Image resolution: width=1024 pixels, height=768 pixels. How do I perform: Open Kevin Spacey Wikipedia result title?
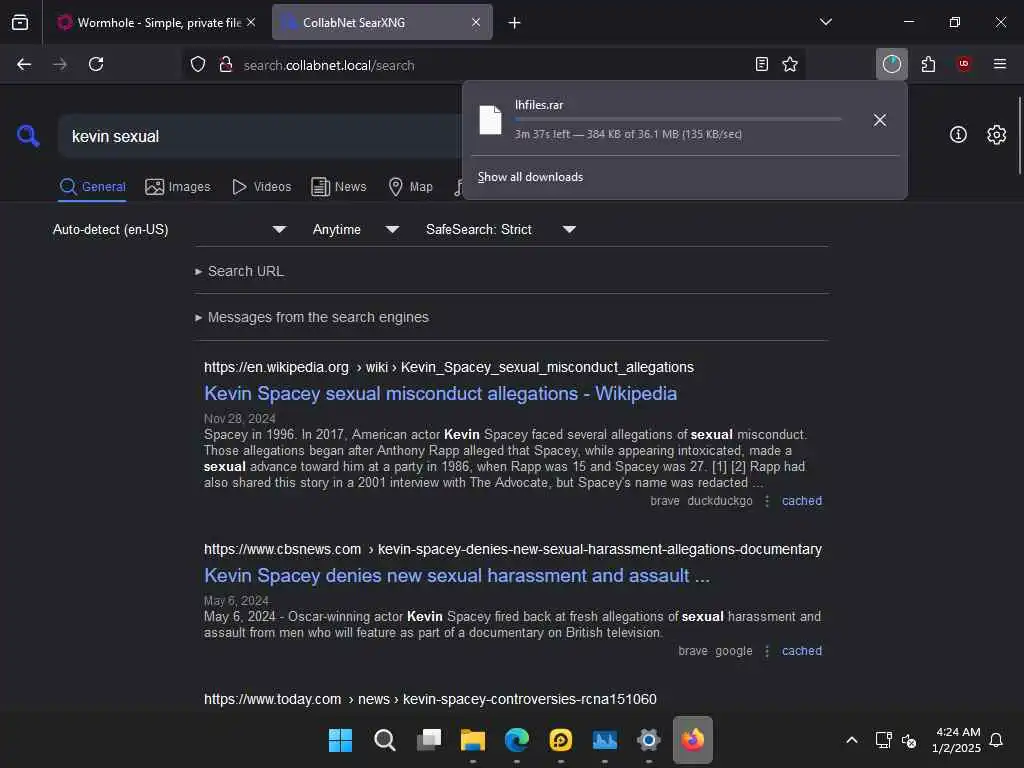coord(440,394)
